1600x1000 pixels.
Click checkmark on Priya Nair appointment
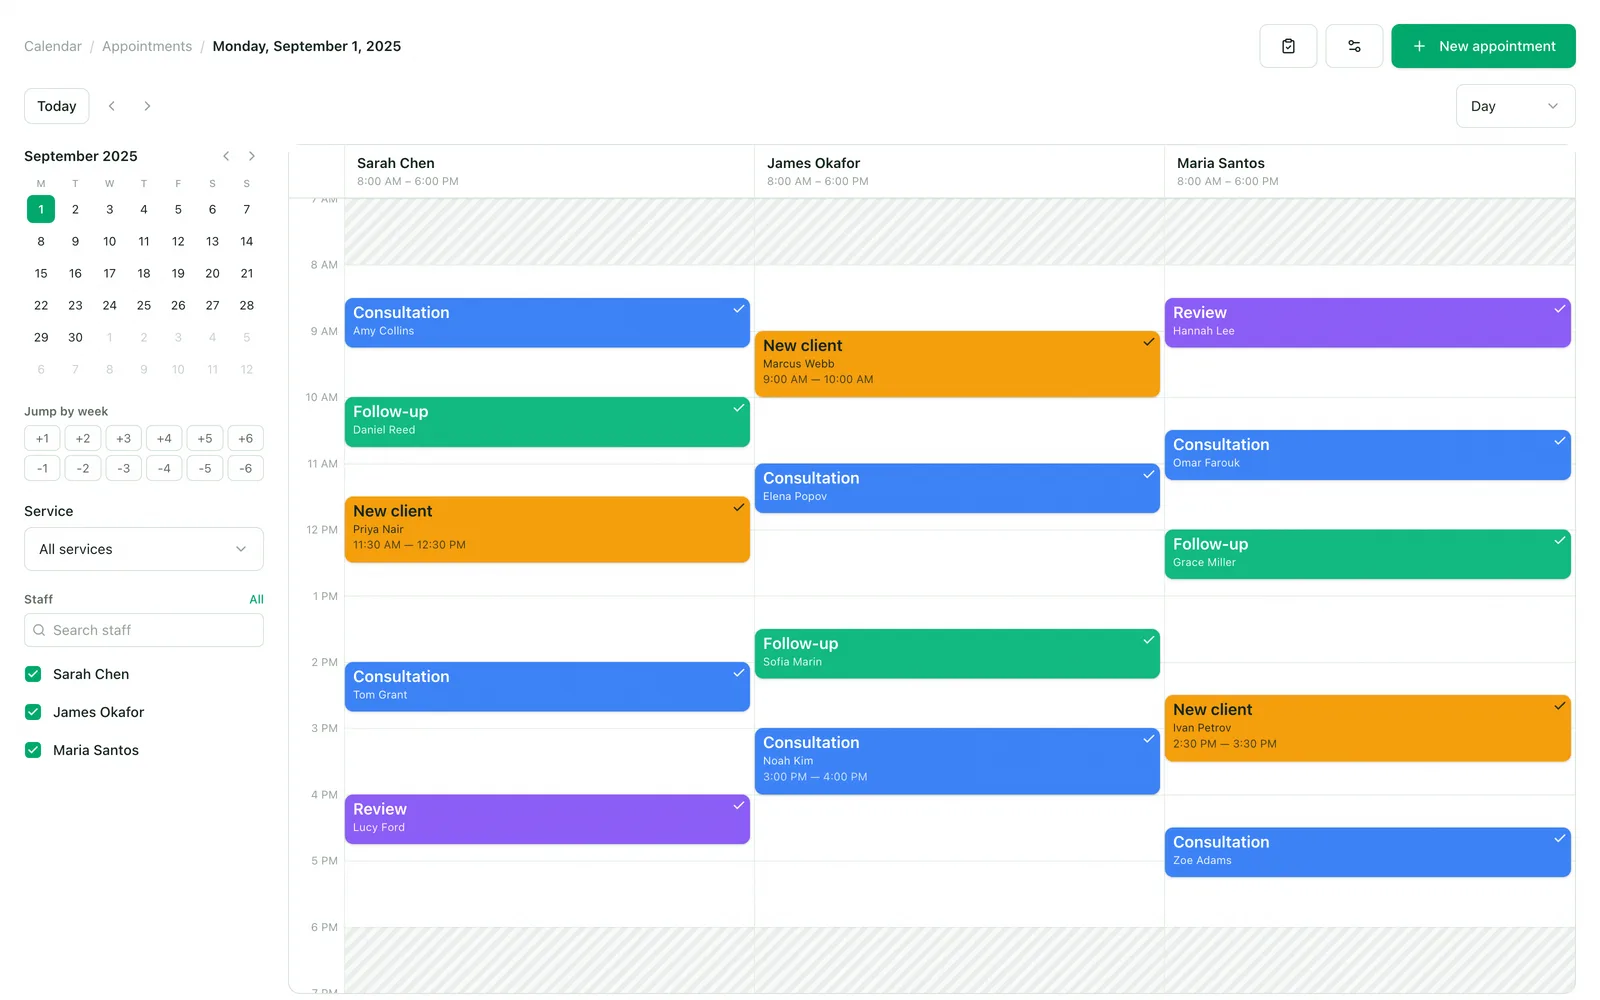pos(739,508)
